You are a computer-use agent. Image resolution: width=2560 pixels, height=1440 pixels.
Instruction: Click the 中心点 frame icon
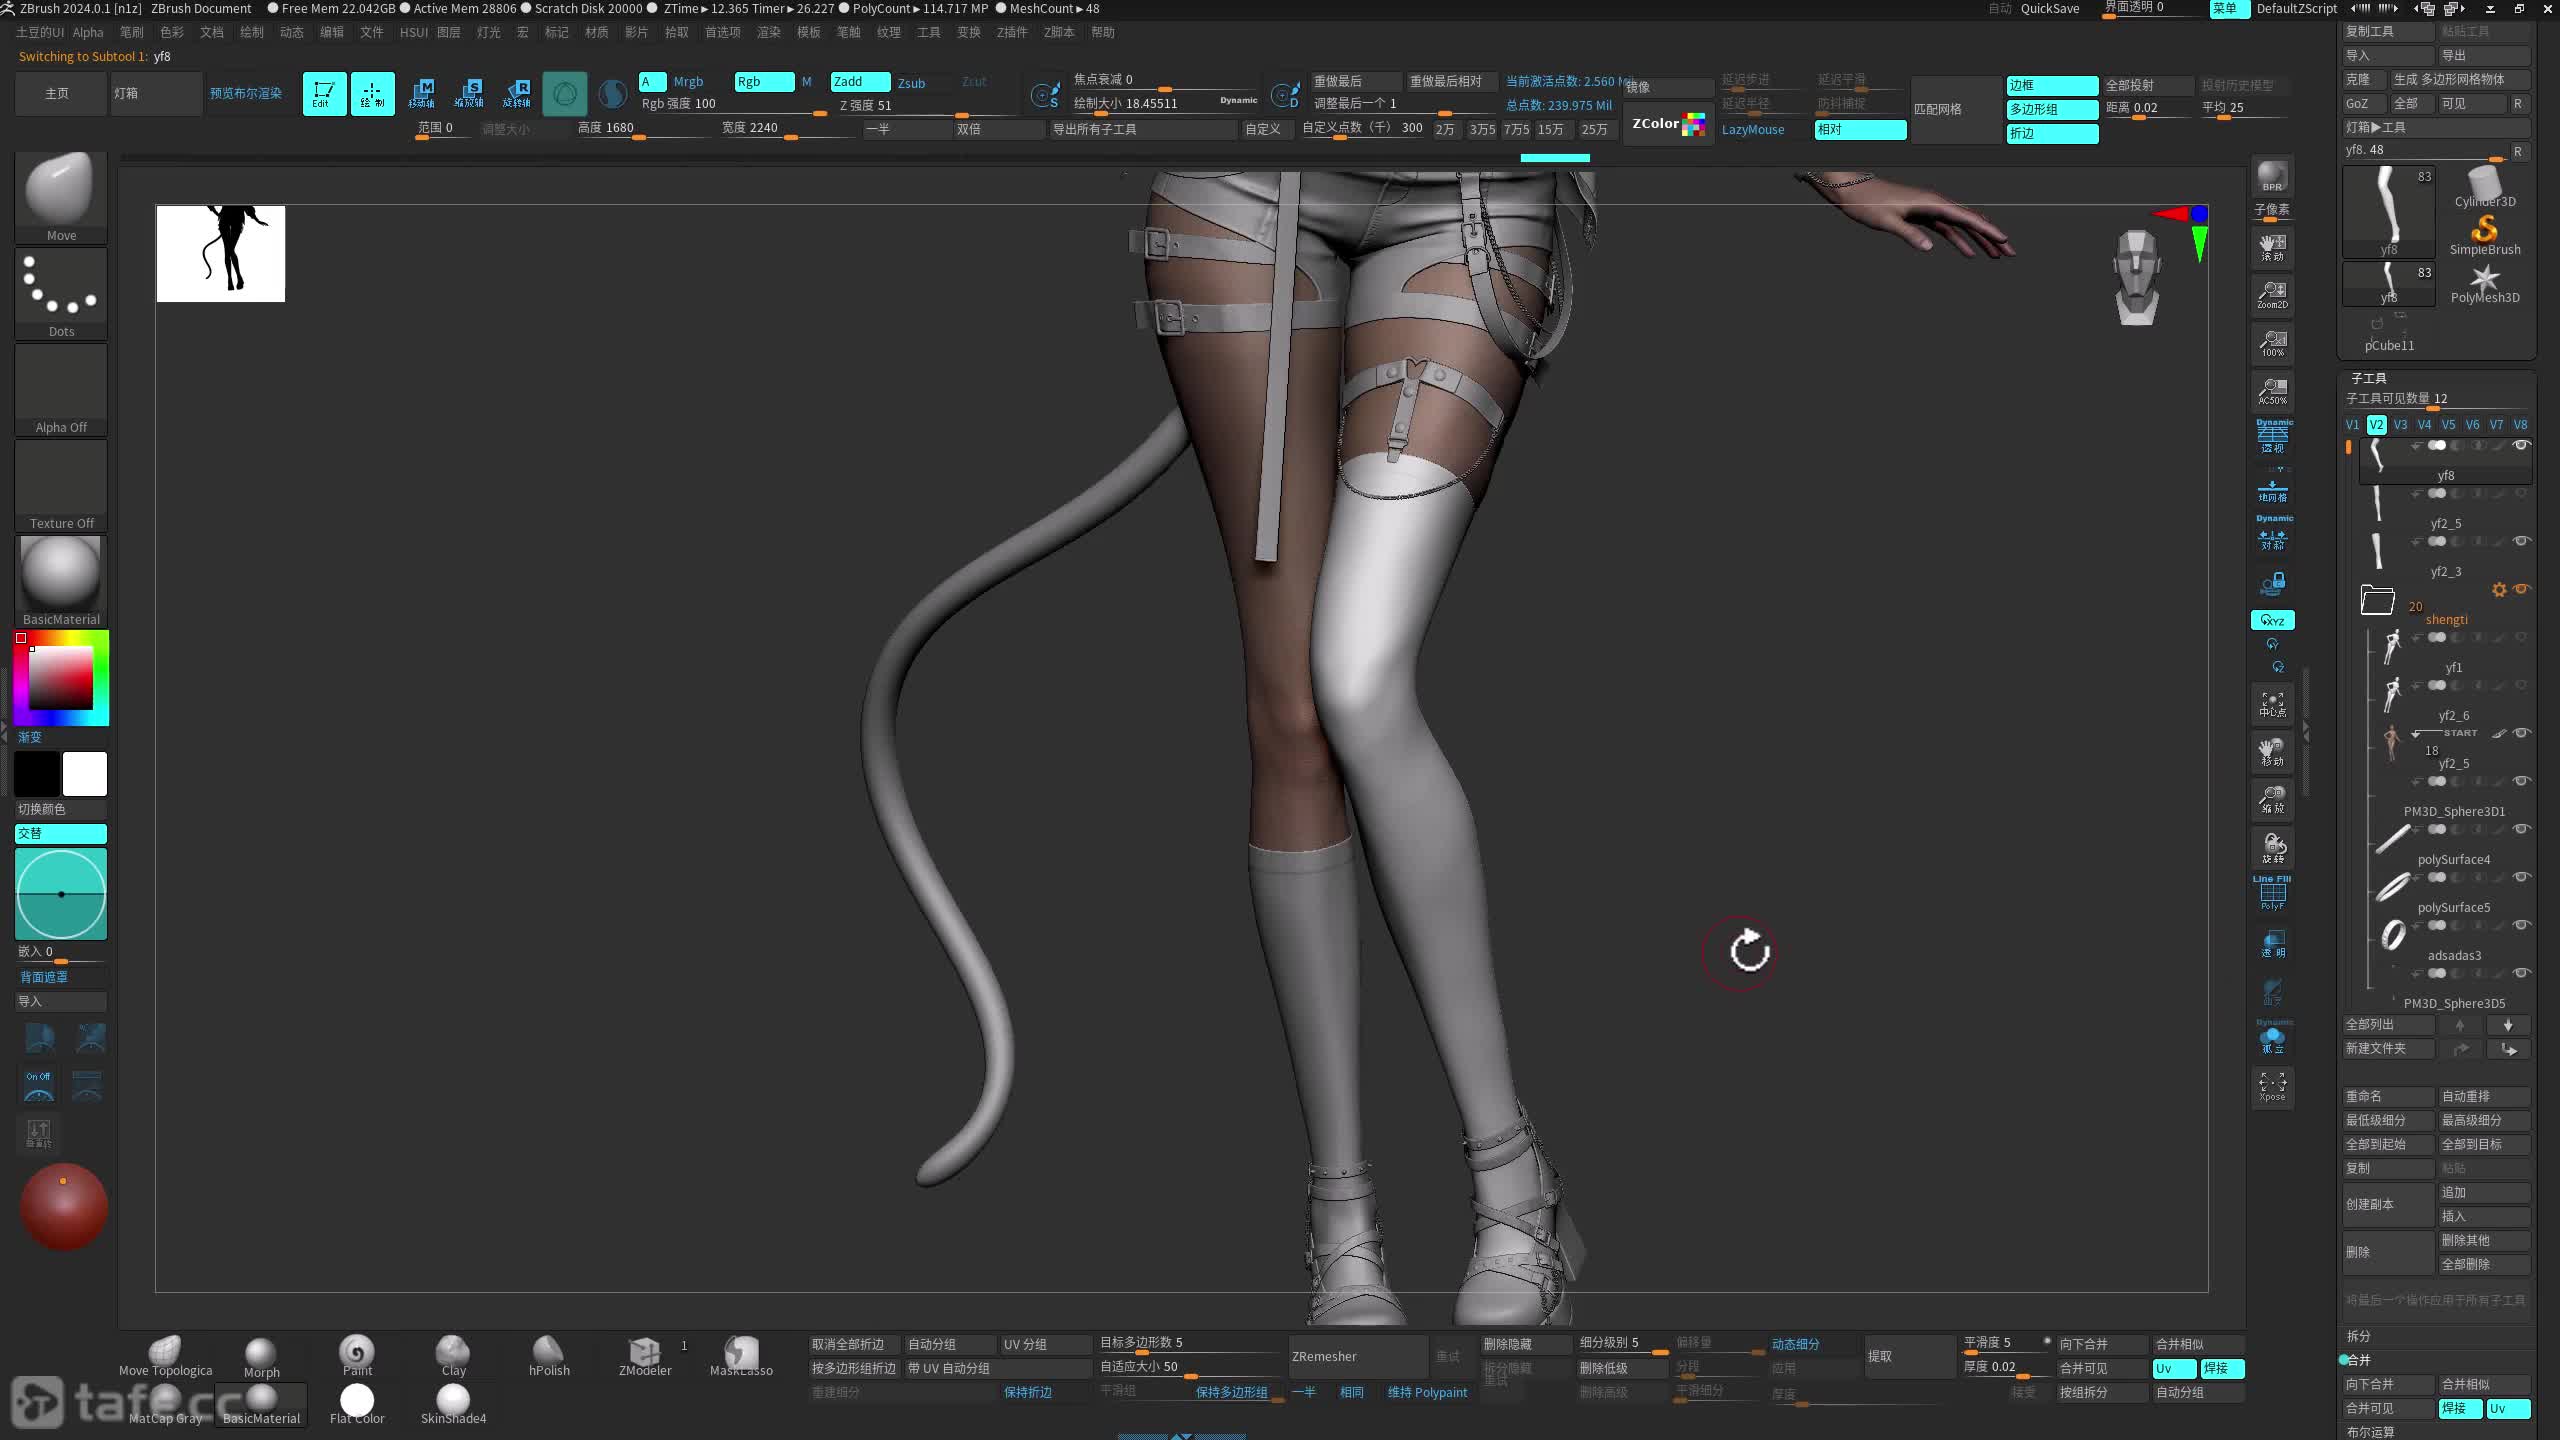[2272, 704]
